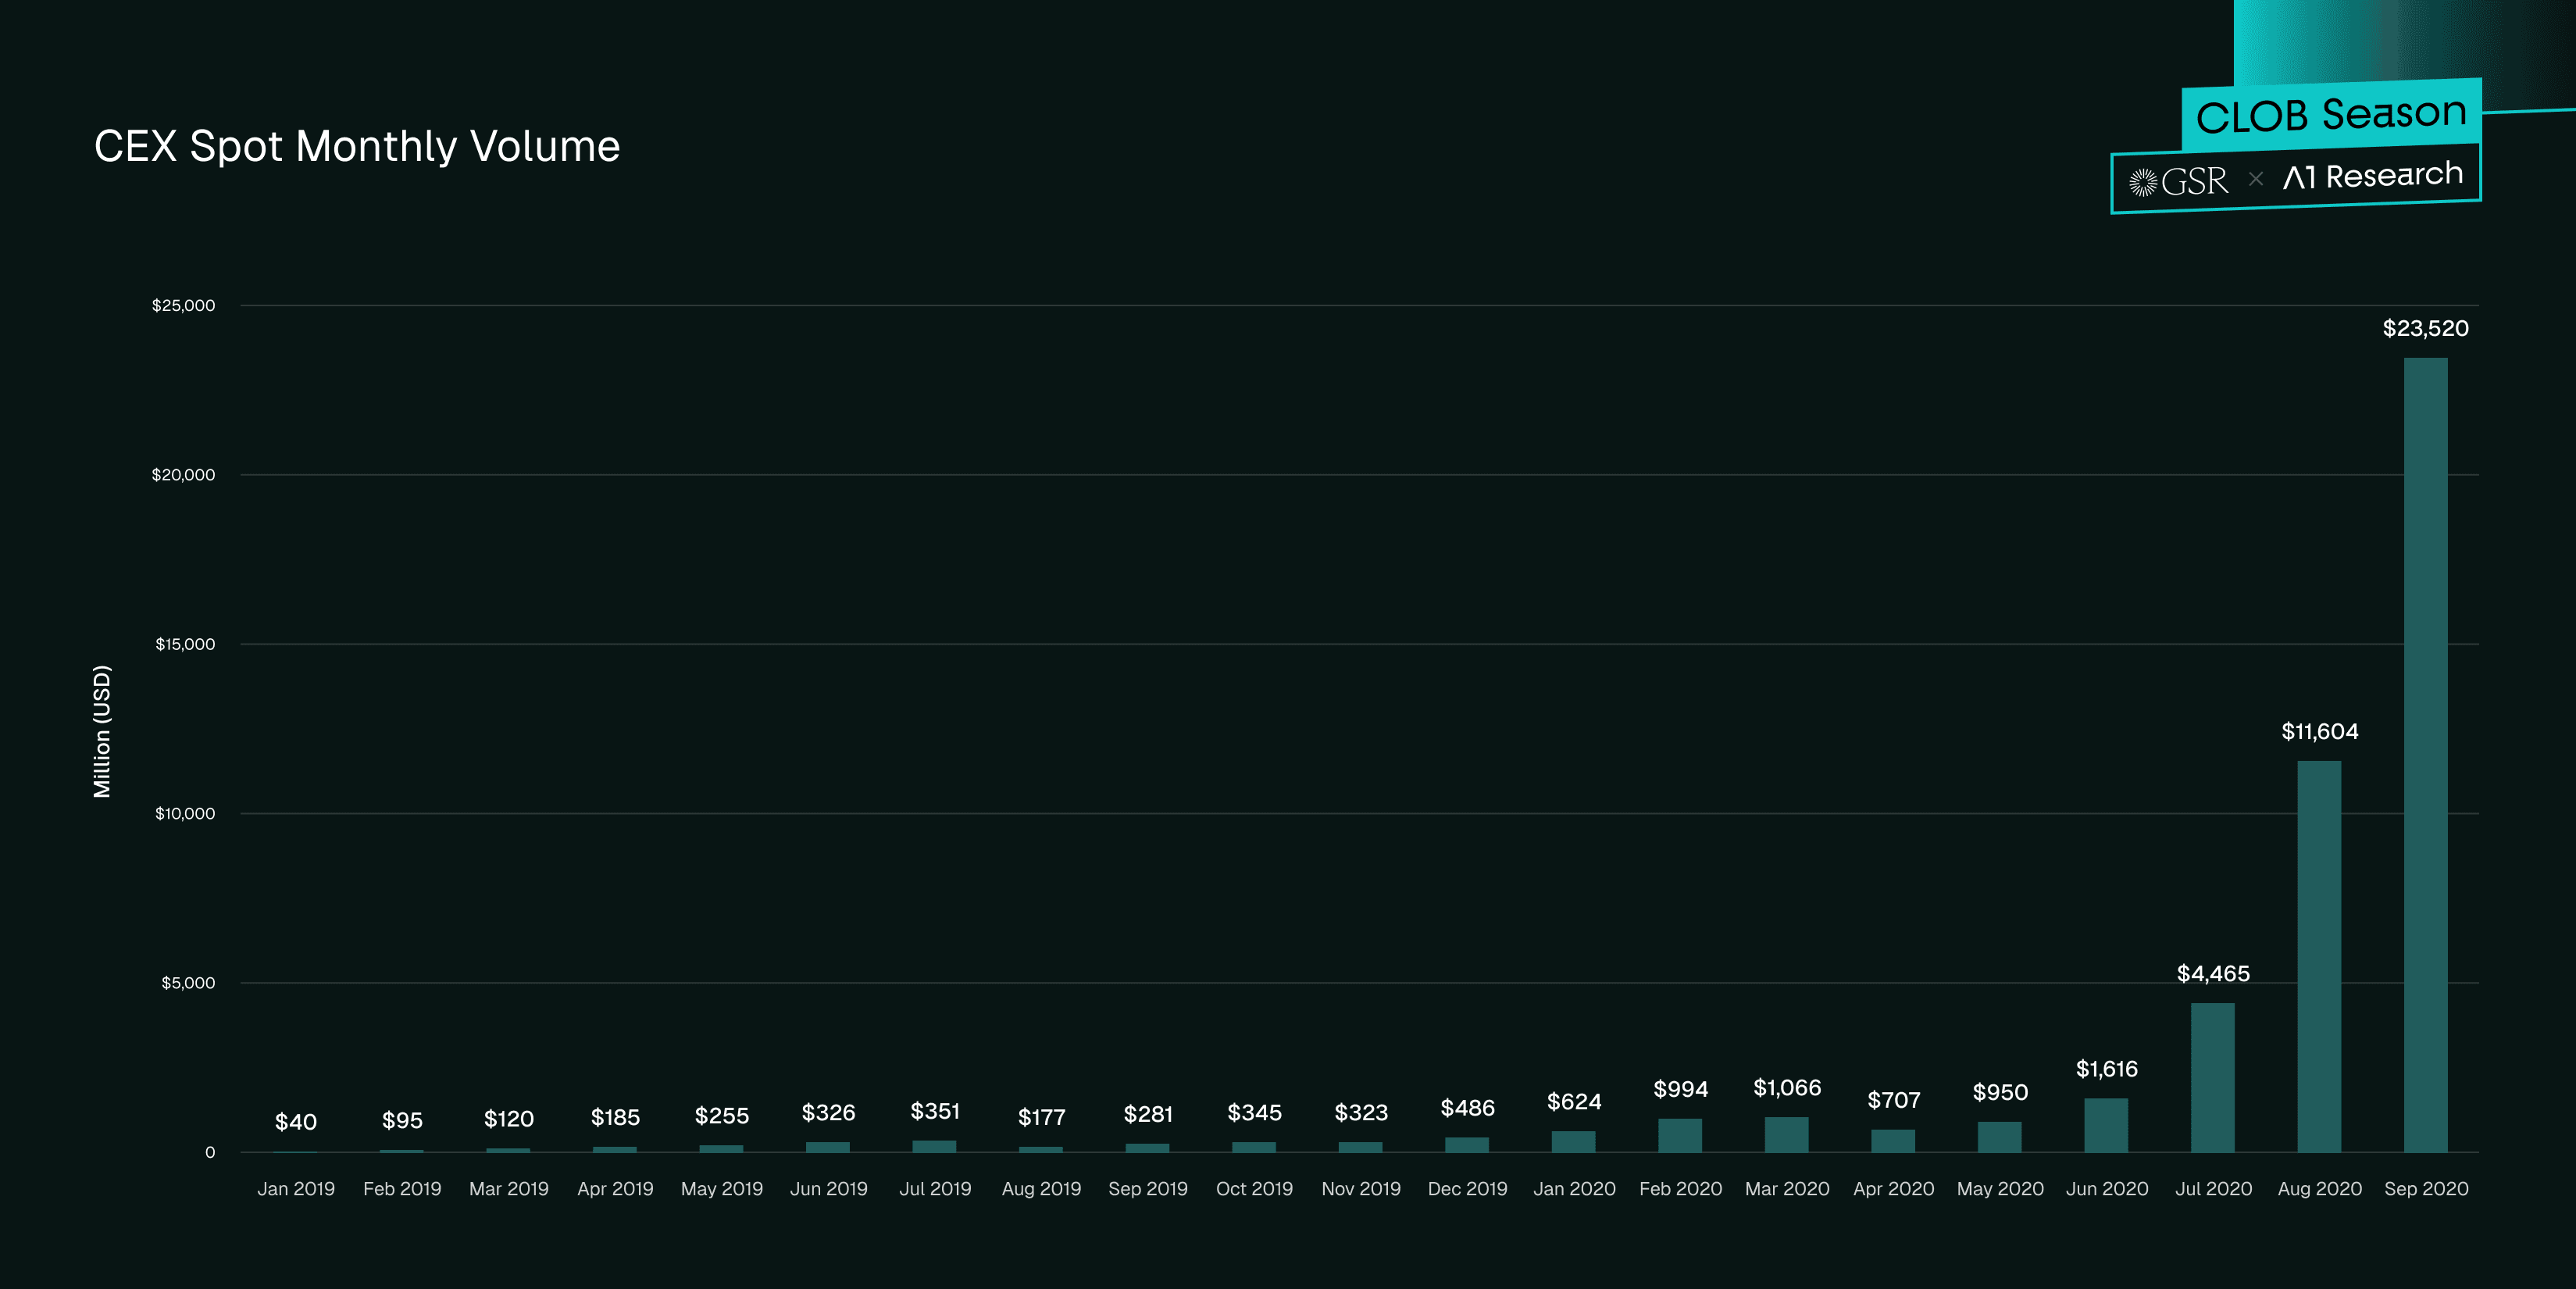Click the Mar 2019 axis label
This screenshot has height=1289, width=2576.
(x=509, y=1189)
